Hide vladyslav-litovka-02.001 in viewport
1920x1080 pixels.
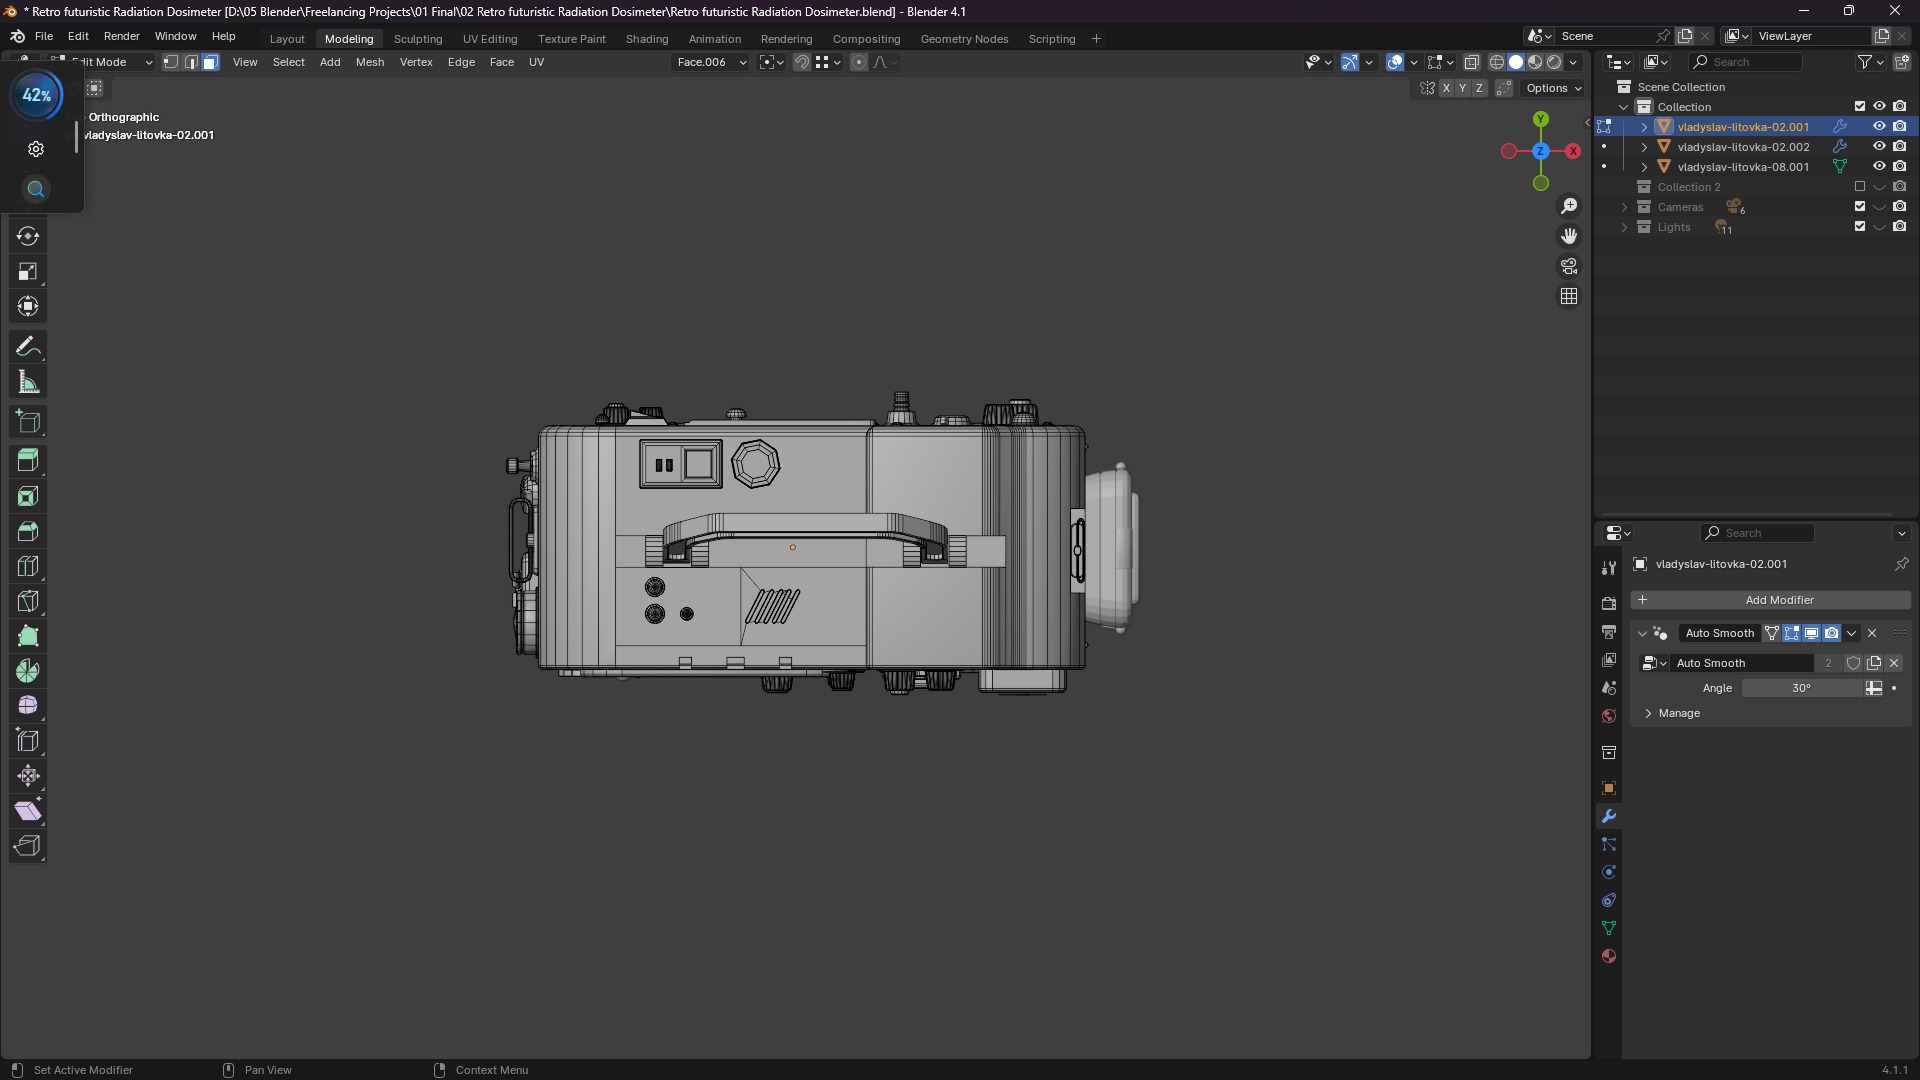click(1879, 127)
